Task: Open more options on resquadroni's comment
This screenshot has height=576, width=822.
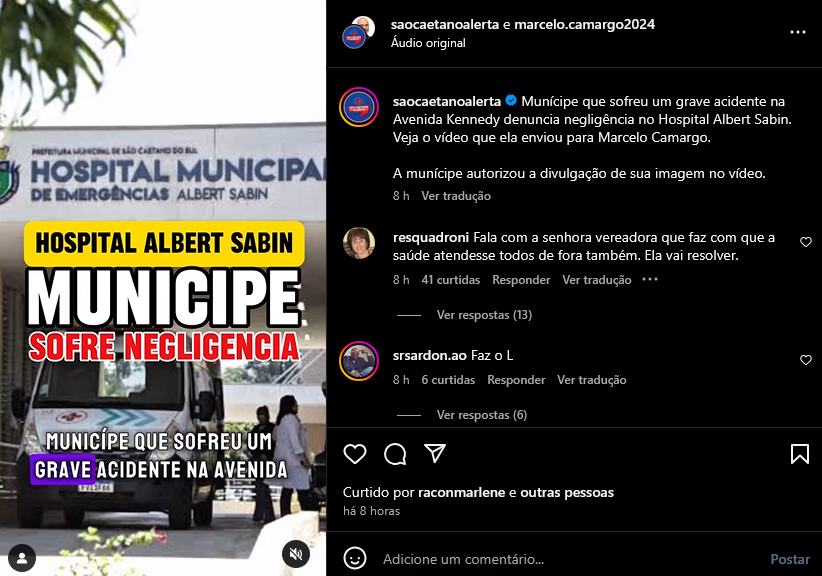Action: (x=650, y=279)
